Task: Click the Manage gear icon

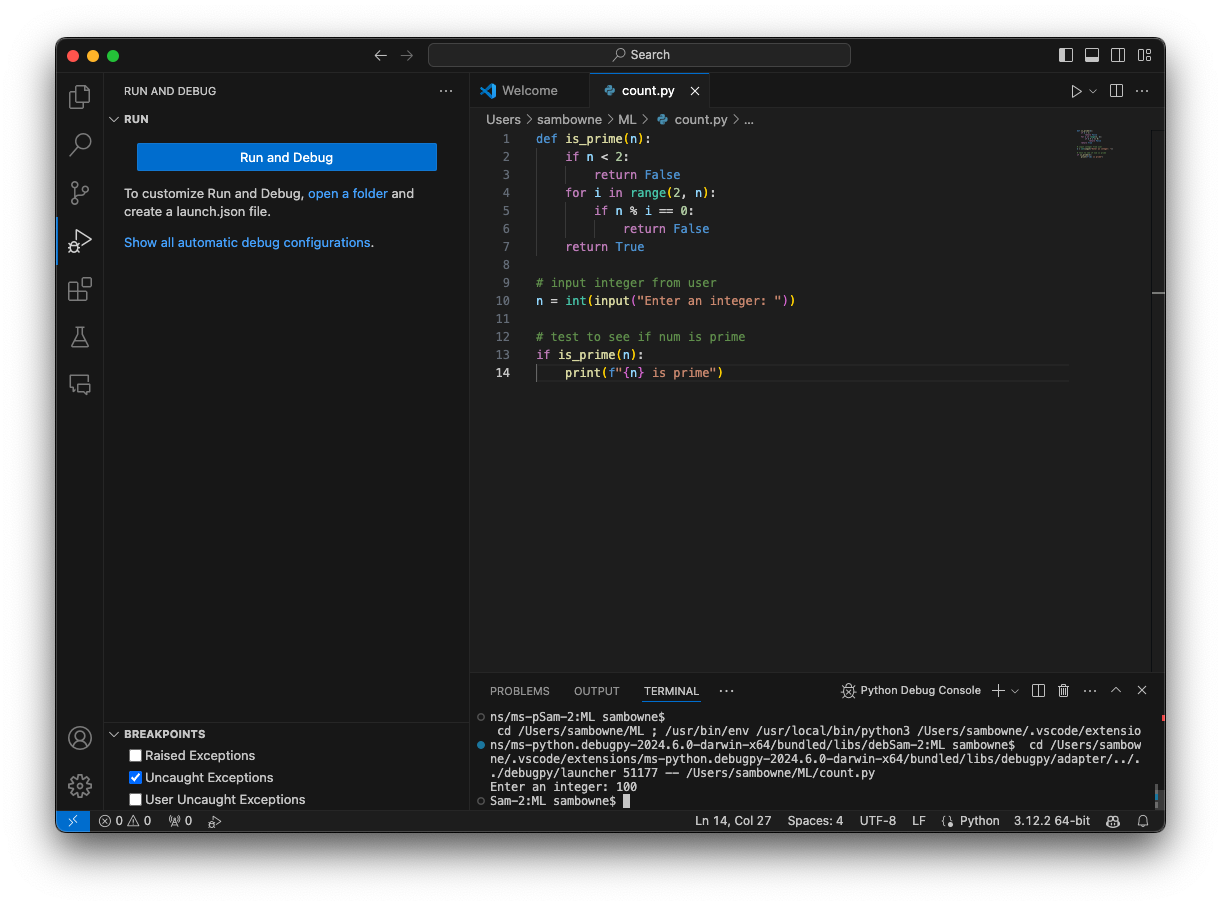Action: coord(80,785)
